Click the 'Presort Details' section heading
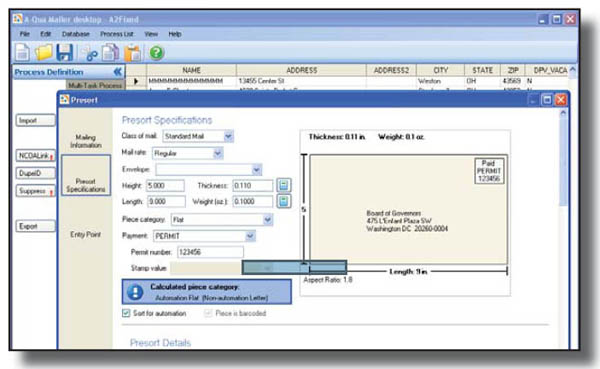 pyautogui.click(x=160, y=343)
